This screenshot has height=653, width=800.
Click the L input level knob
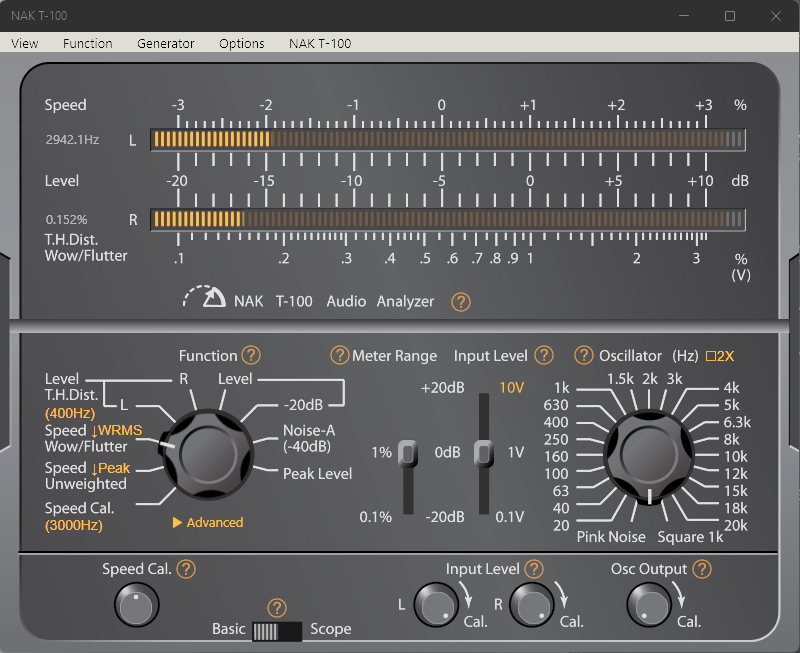pyautogui.click(x=436, y=605)
